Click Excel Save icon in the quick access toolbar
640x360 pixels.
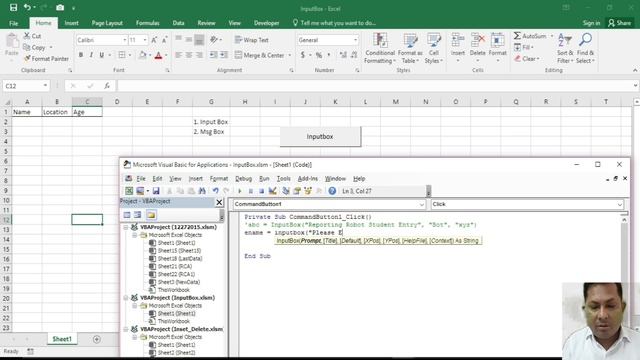pos(13,8)
